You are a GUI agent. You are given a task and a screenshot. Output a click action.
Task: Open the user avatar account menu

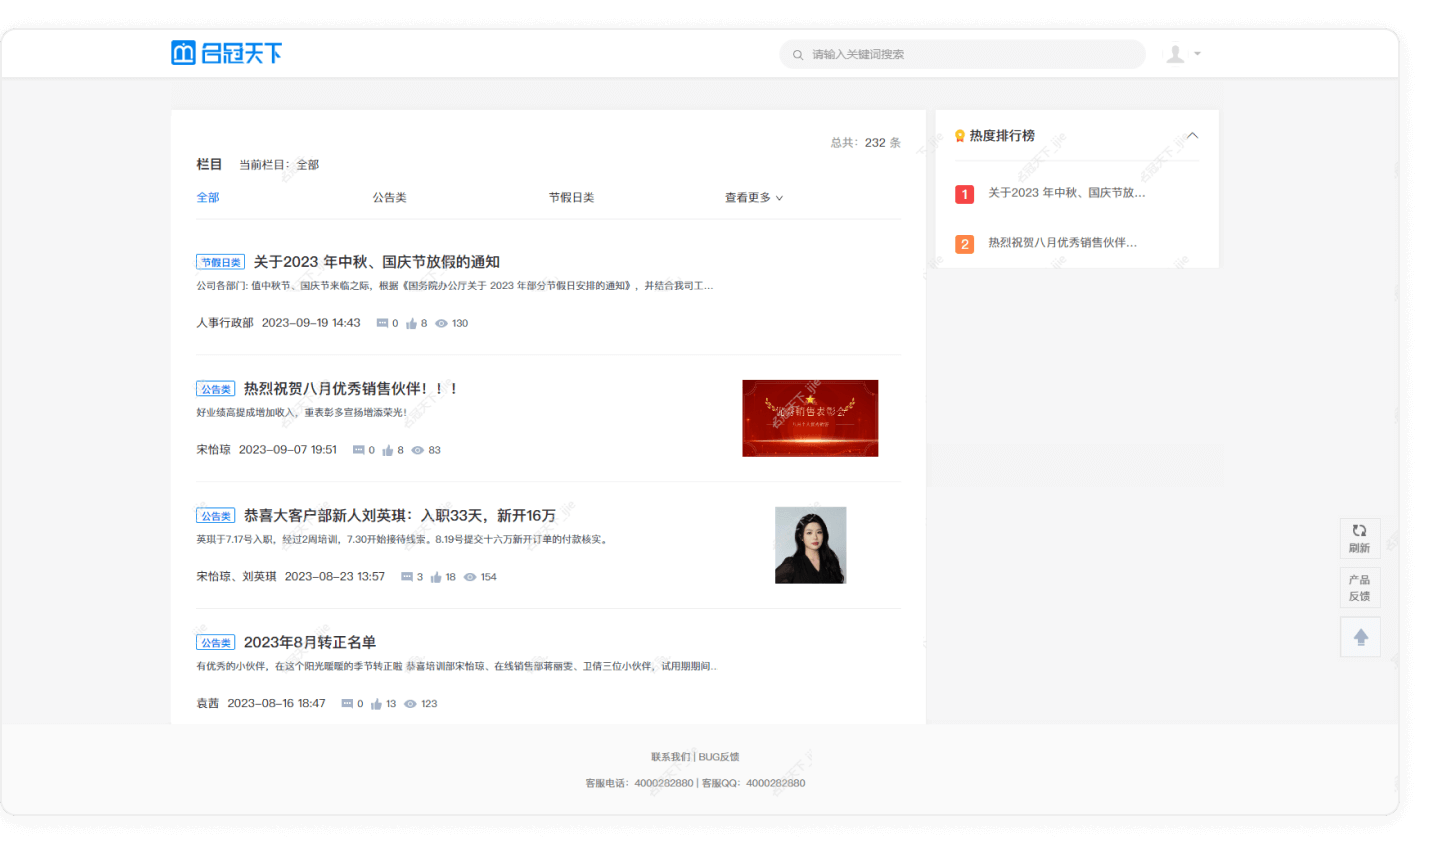(1176, 54)
